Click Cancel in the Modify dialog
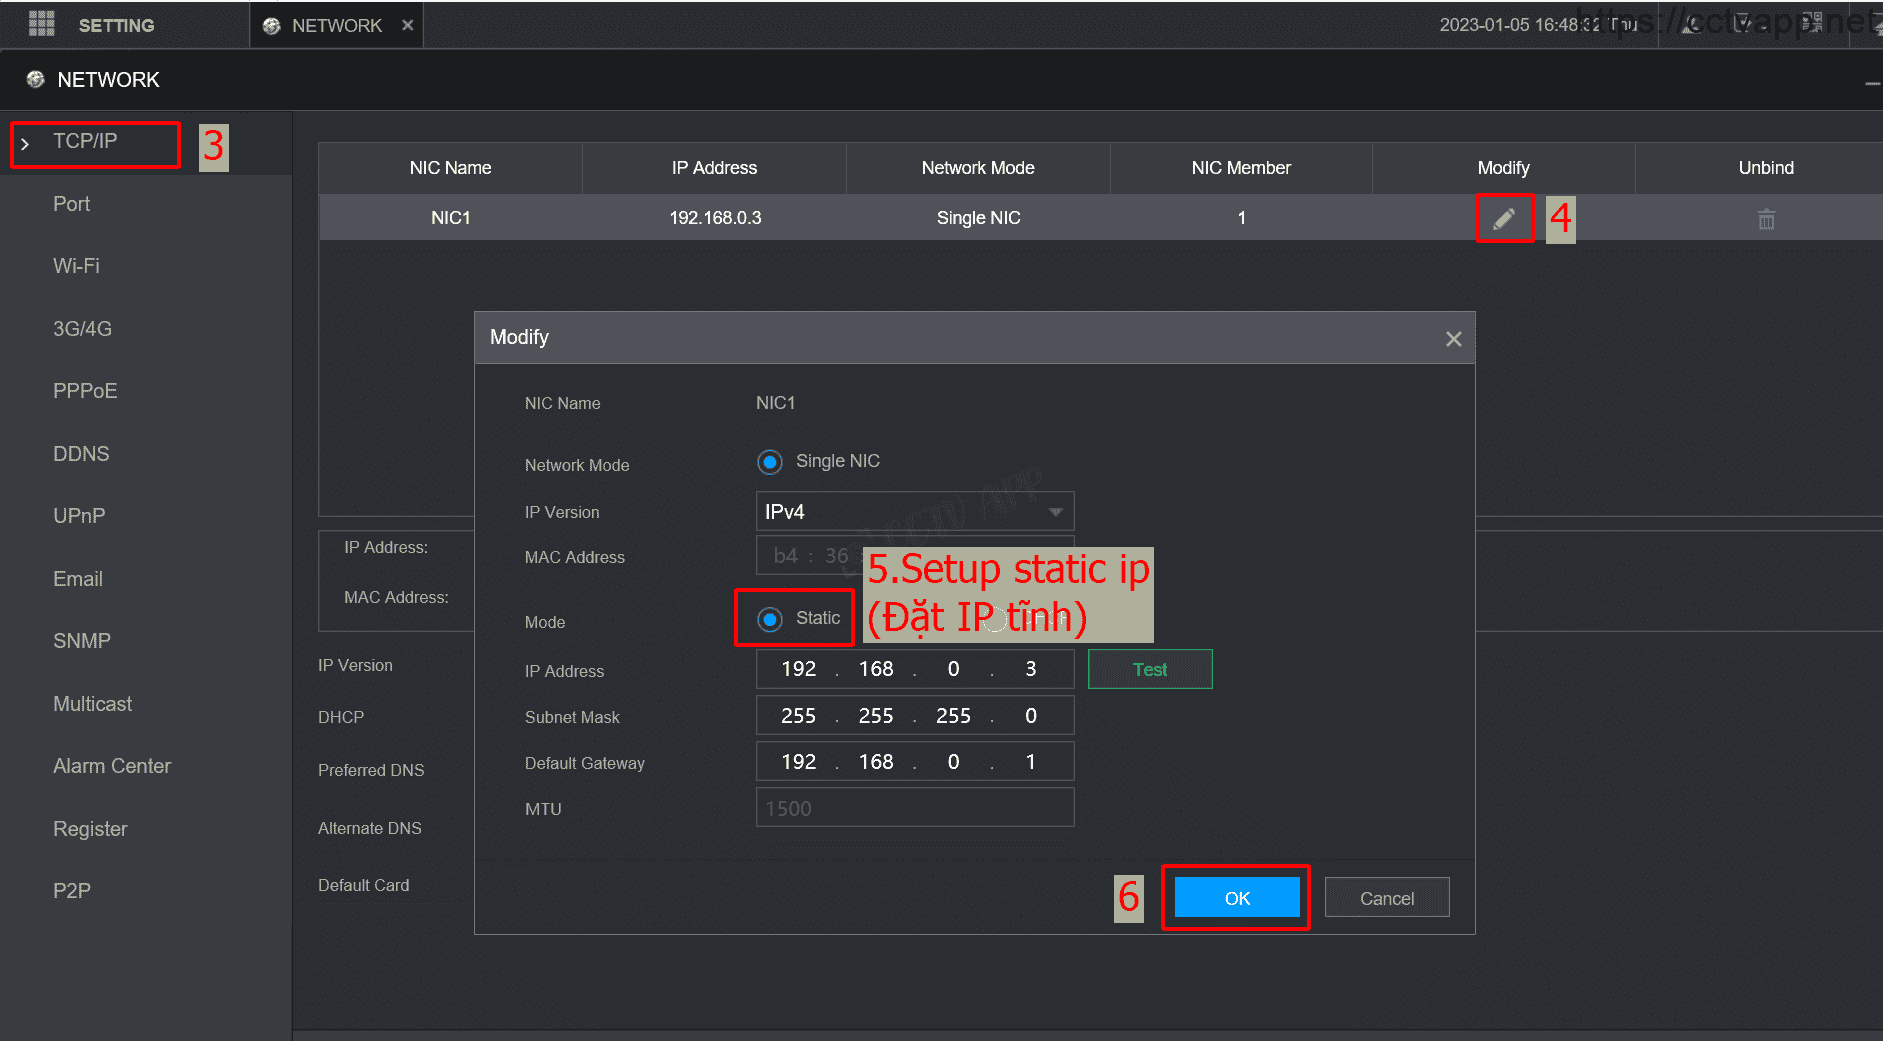Image resolution: width=1883 pixels, height=1041 pixels. (x=1386, y=898)
